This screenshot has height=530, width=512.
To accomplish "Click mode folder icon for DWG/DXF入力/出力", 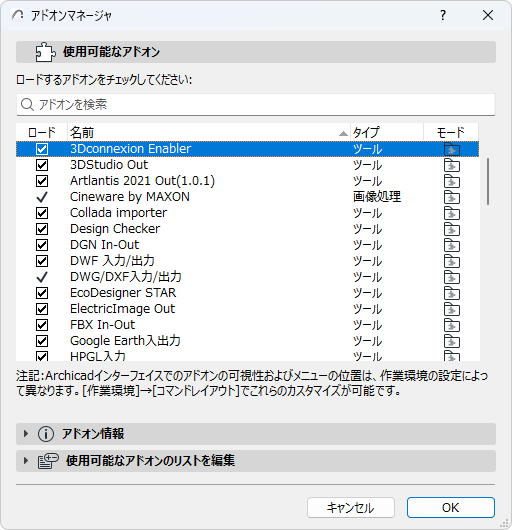I will [x=452, y=277].
